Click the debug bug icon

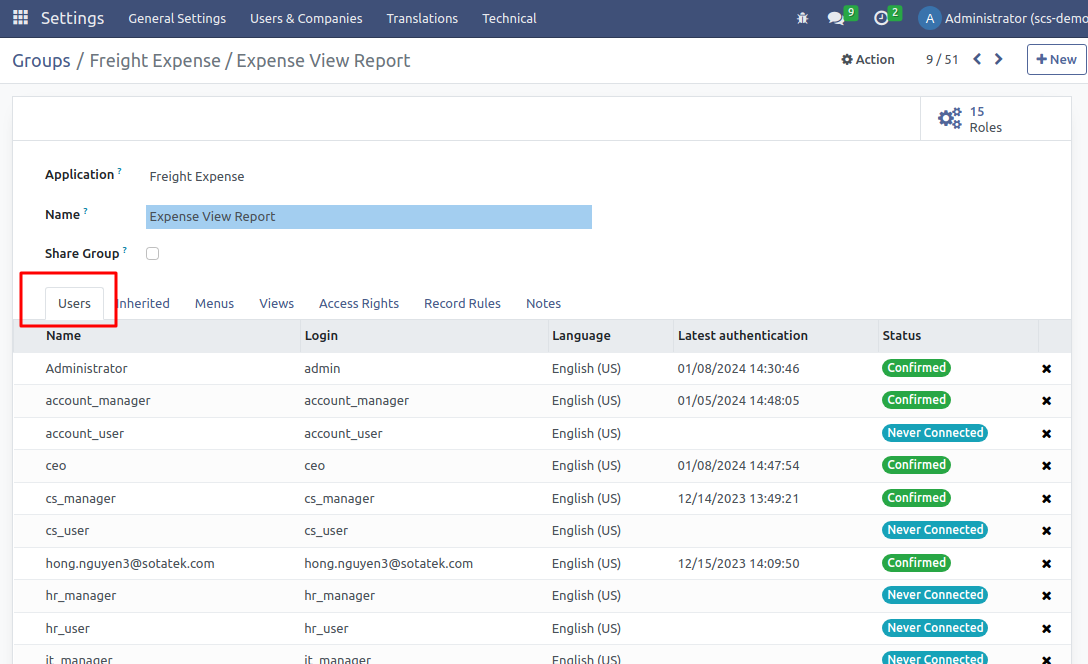click(x=802, y=18)
